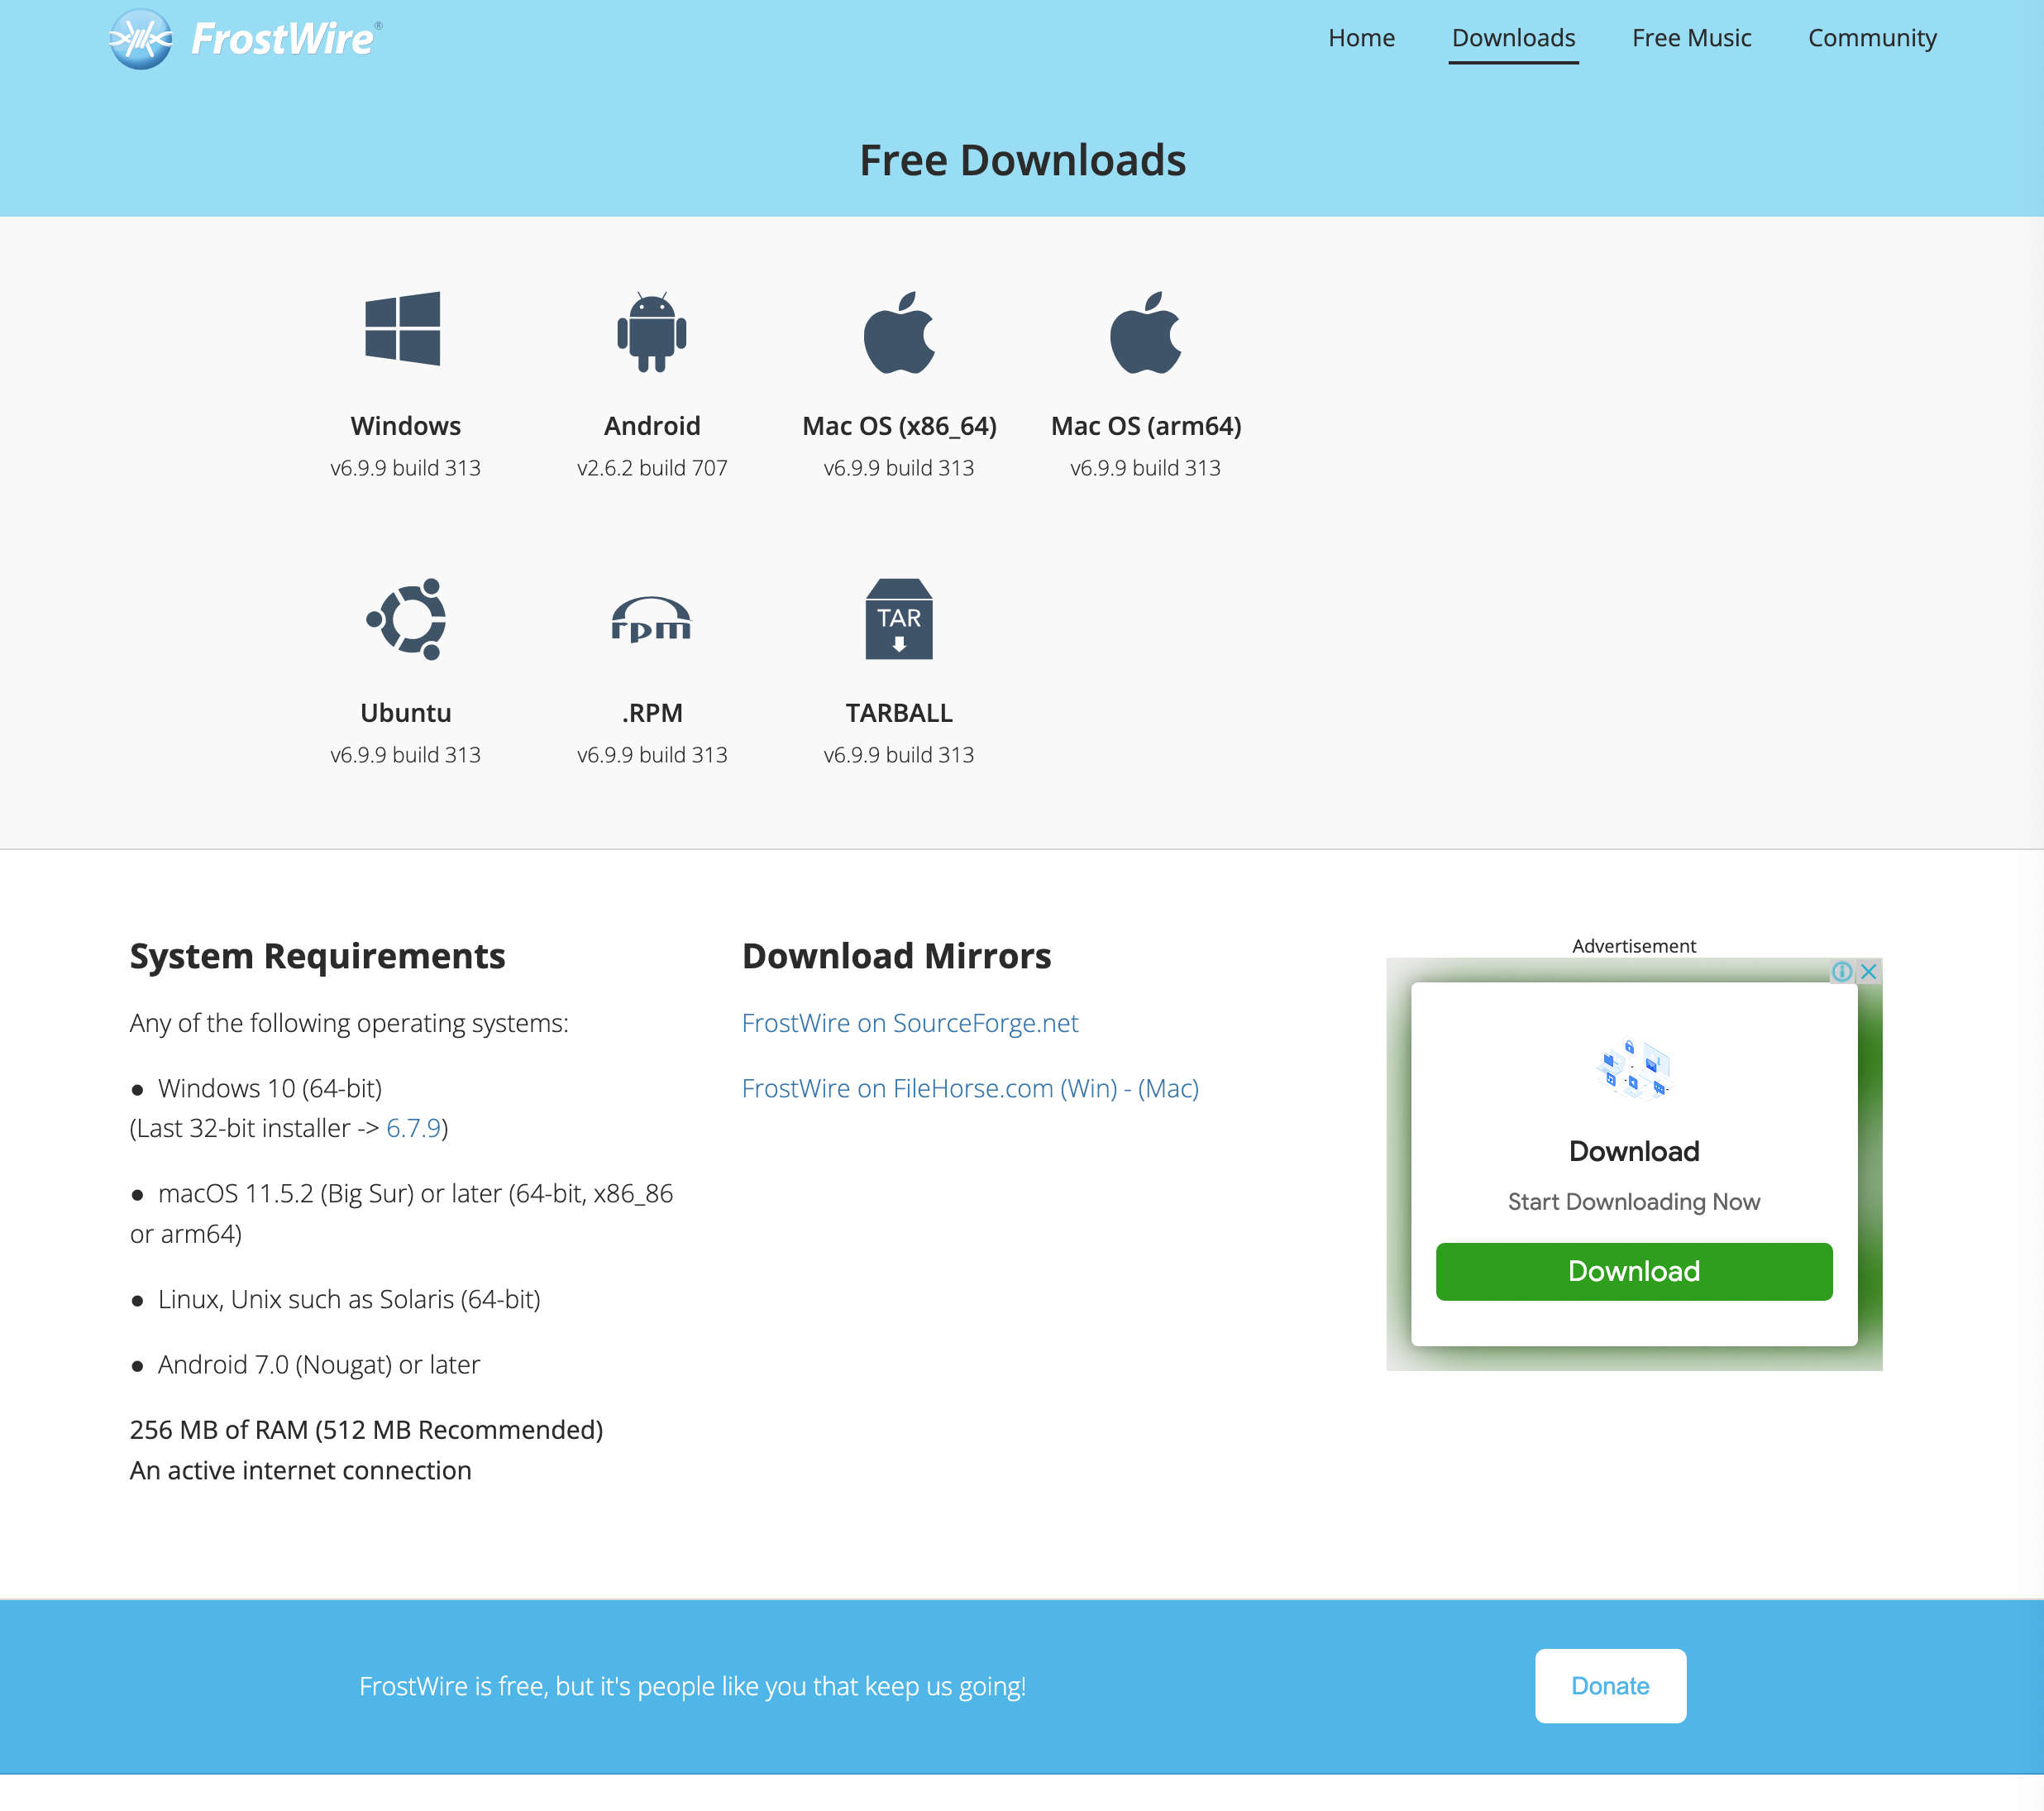Open the FileHorse (Mac) mirror link
Screen dimensions: 2044x1811
pyautogui.click(x=1168, y=1088)
